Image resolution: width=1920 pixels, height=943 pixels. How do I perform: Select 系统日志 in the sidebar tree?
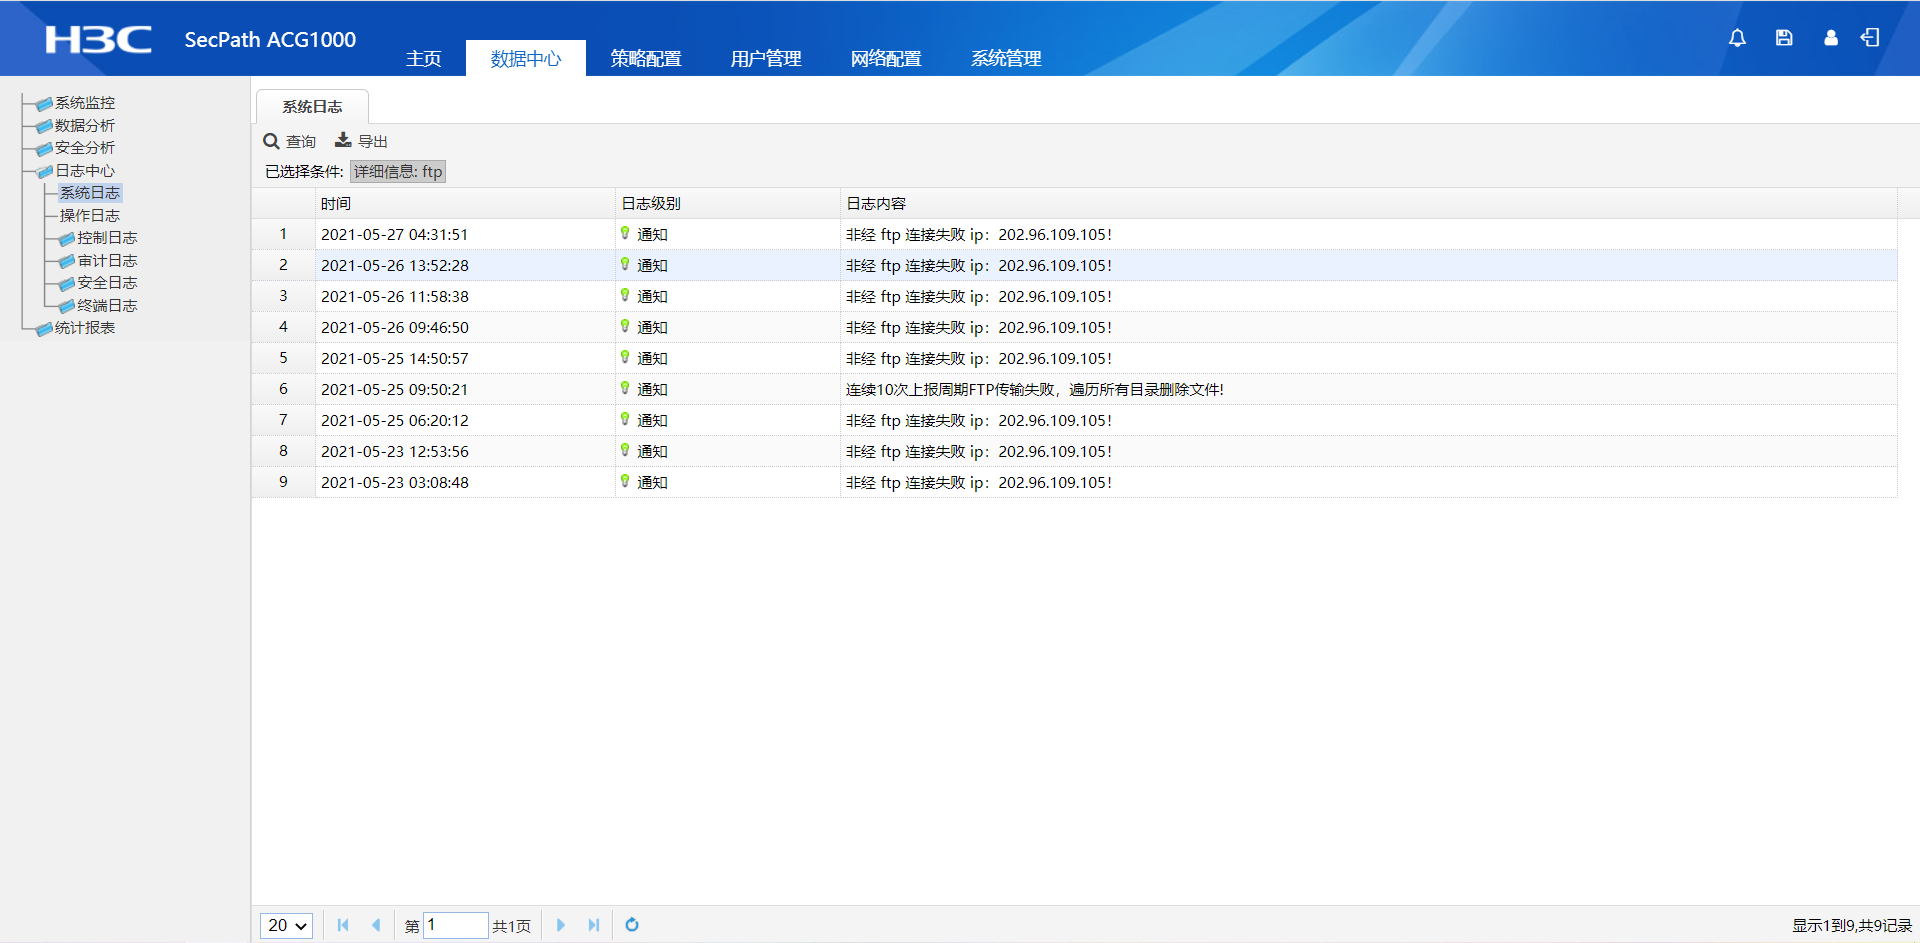point(90,193)
